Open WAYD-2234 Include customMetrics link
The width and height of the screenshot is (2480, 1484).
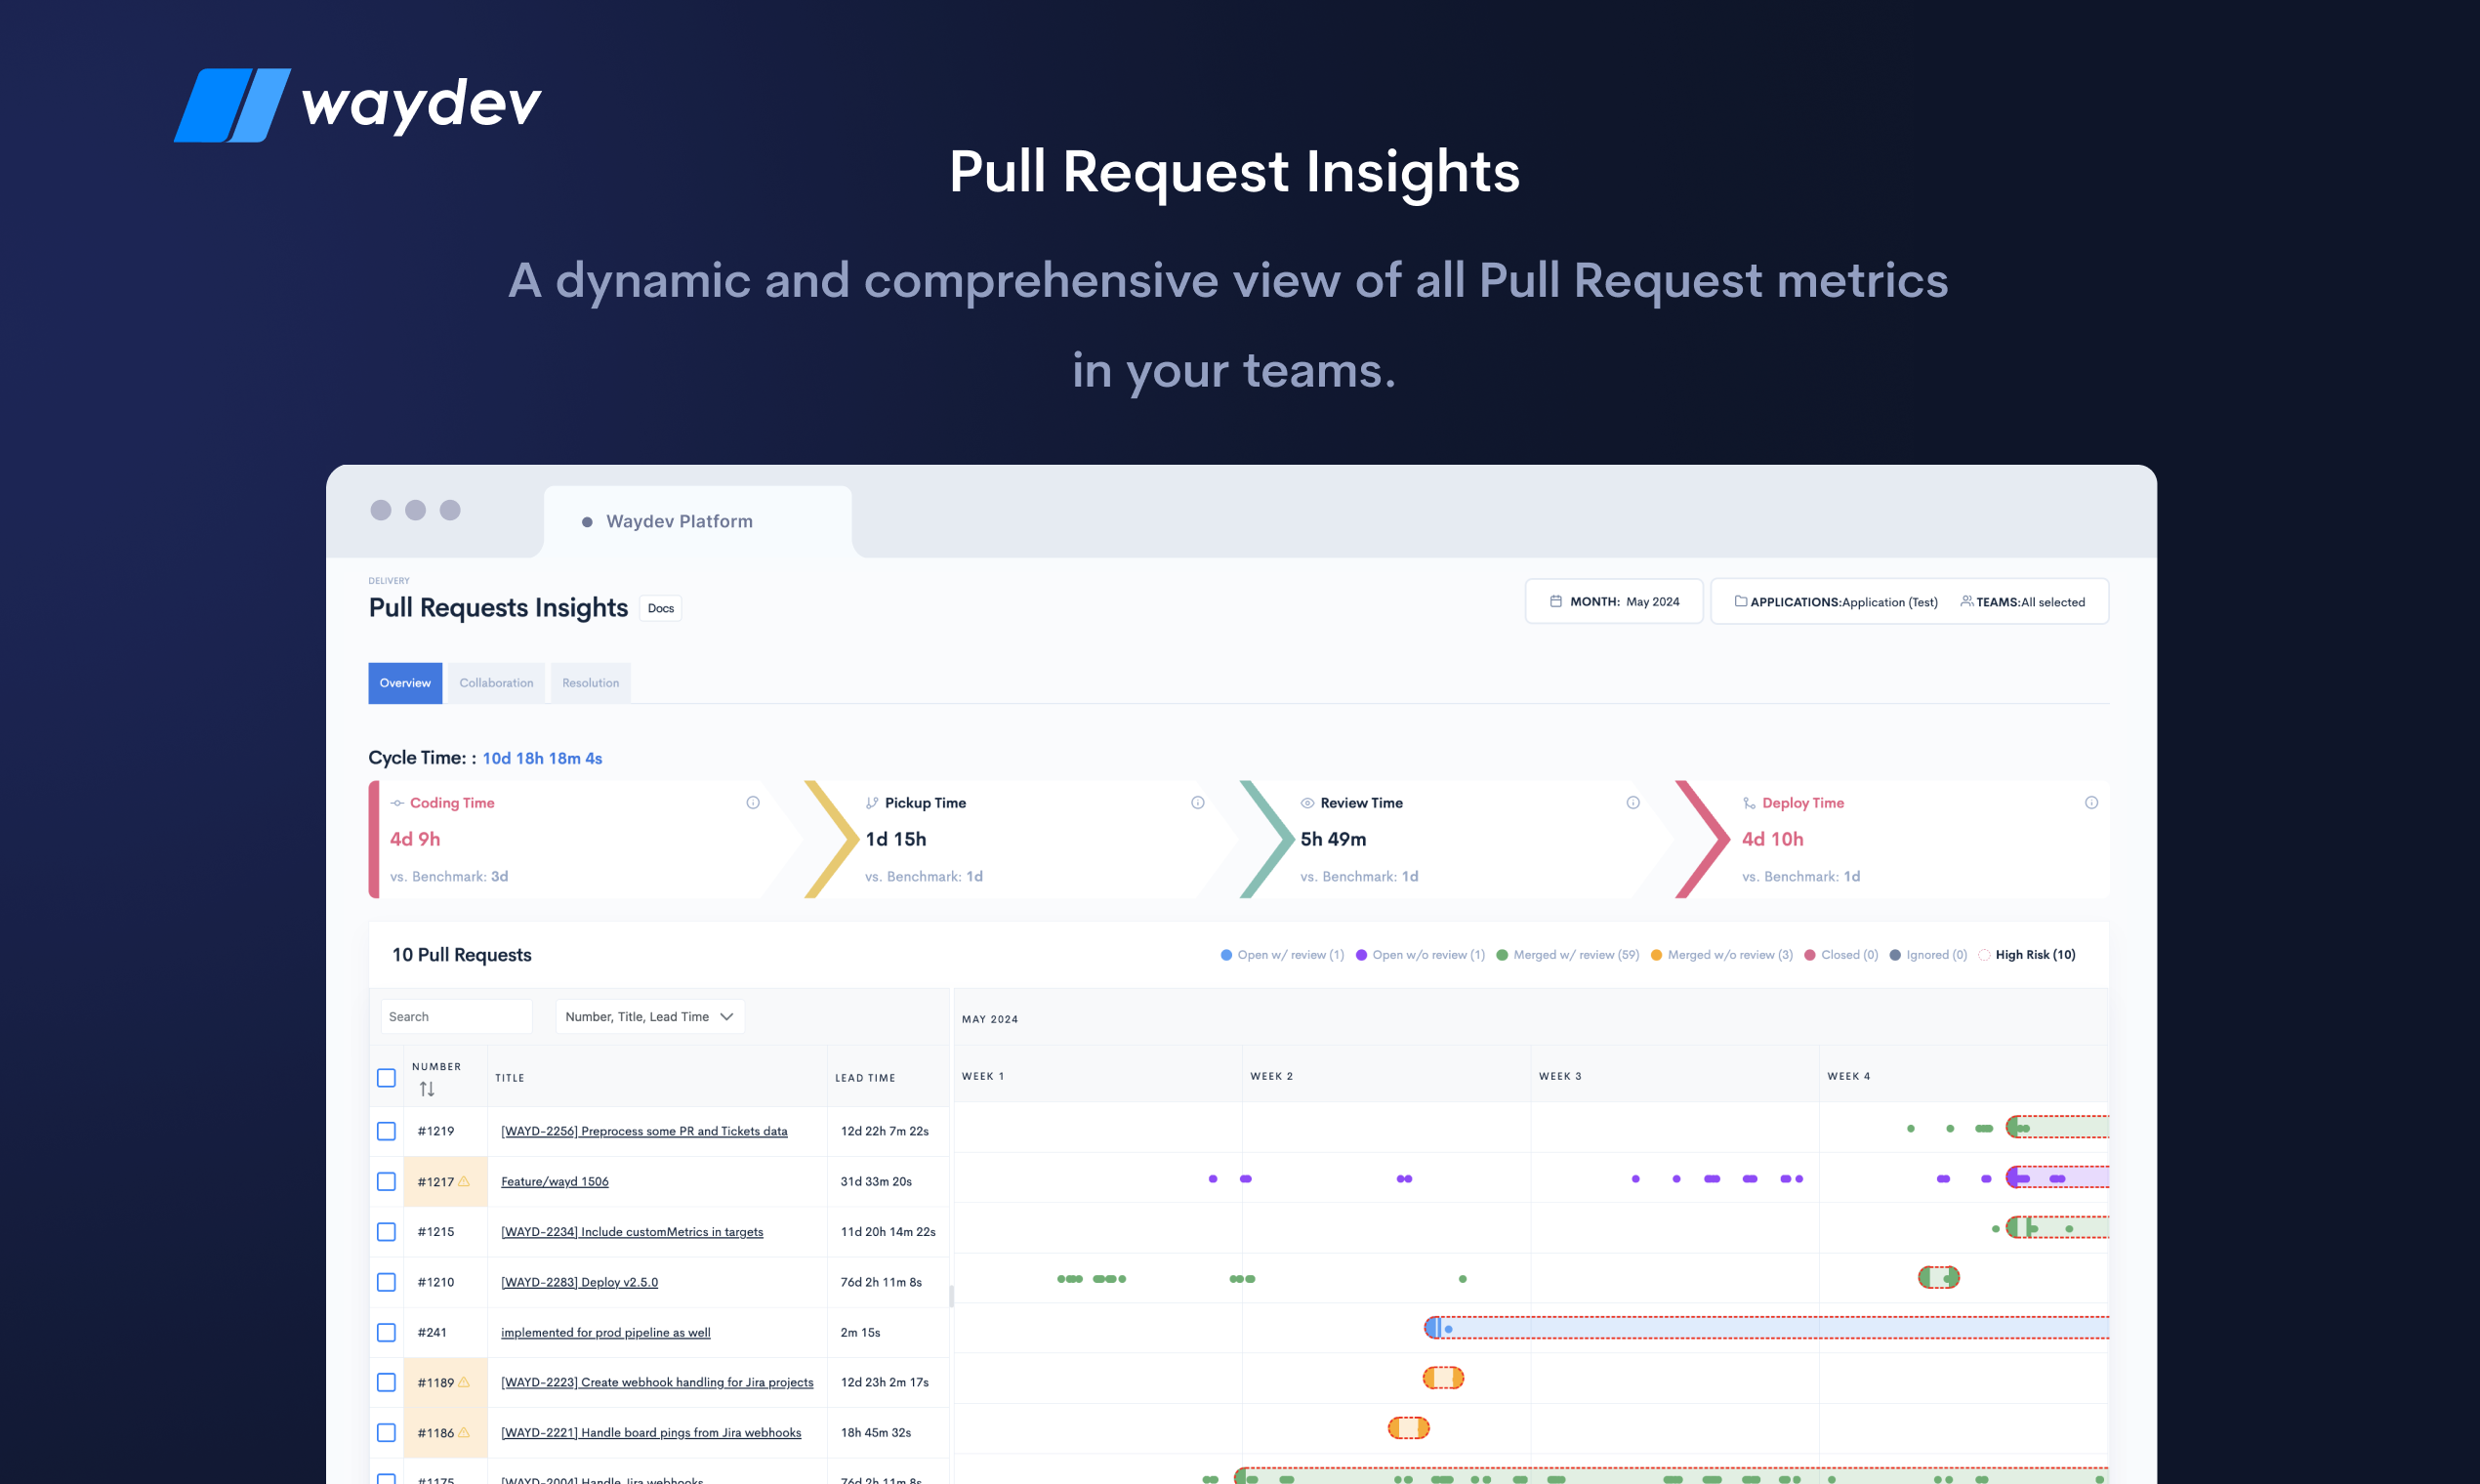[x=632, y=1232]
